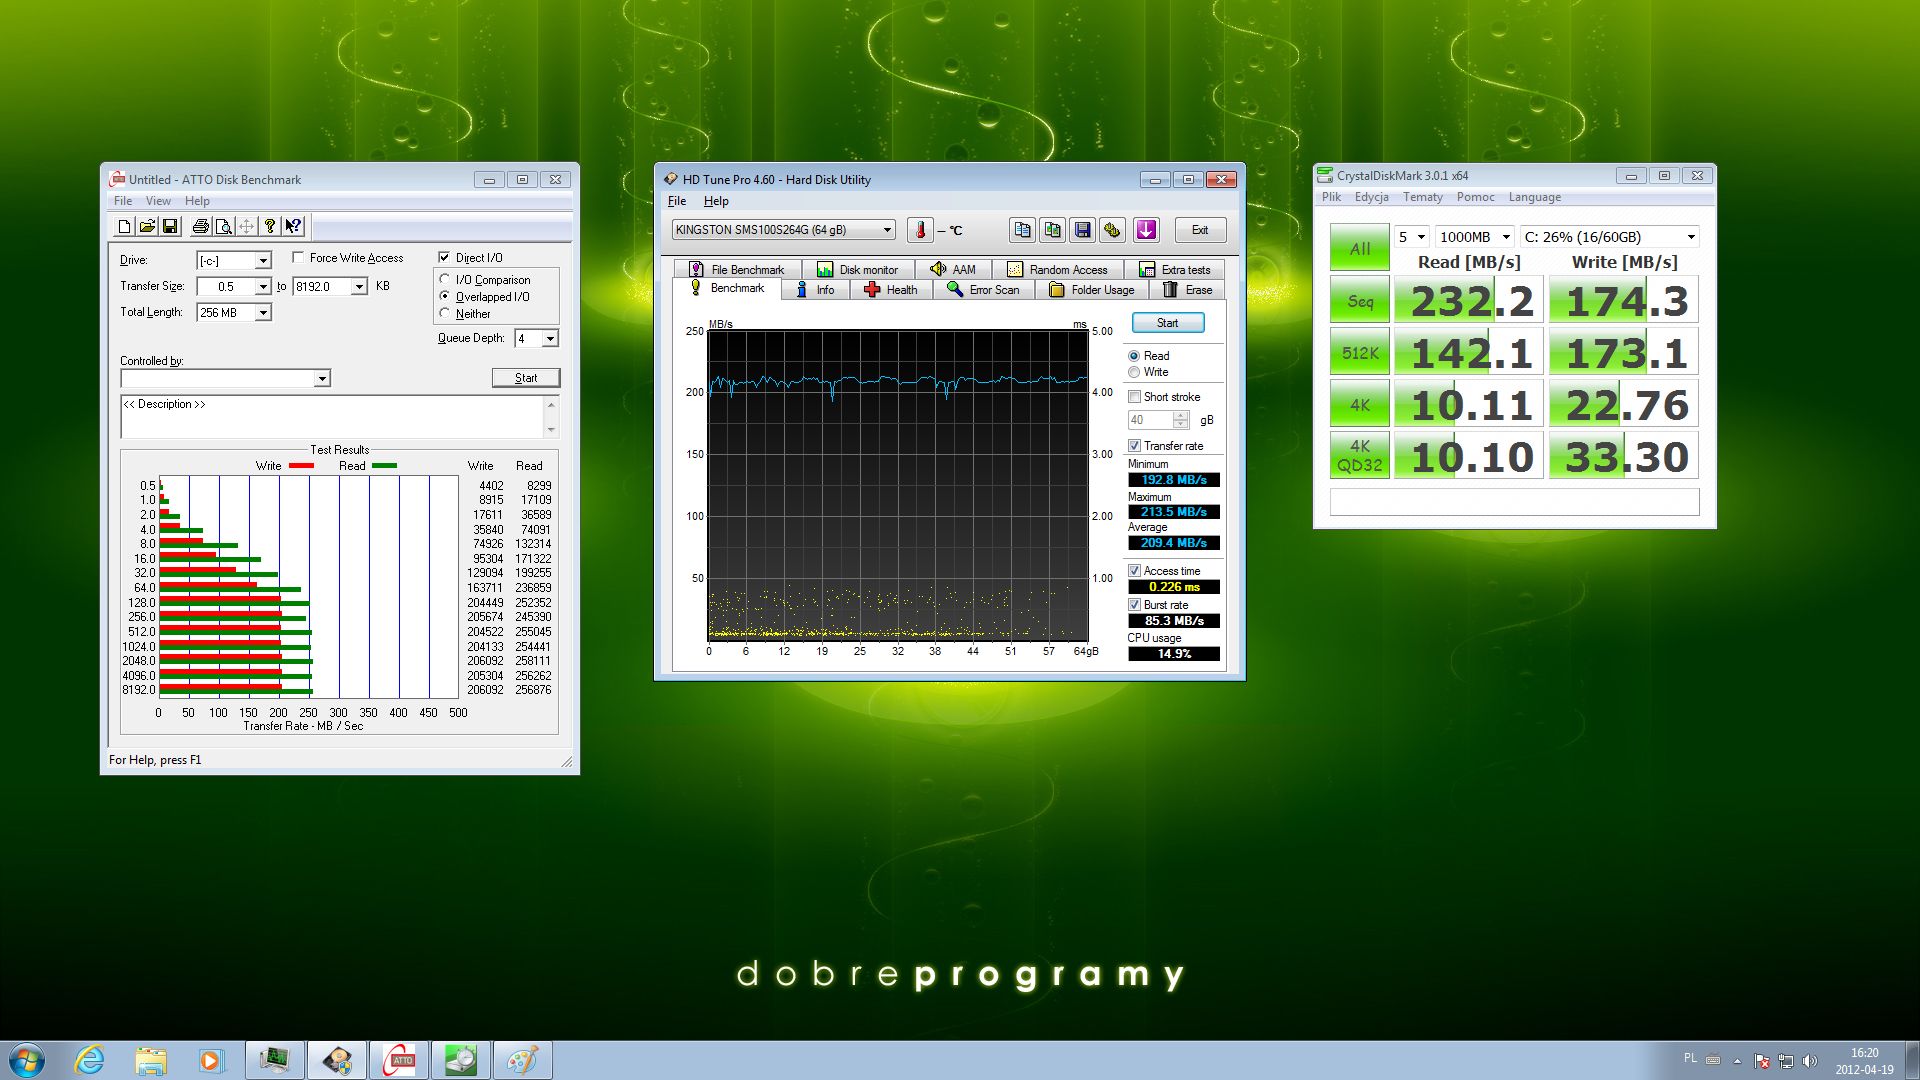Open Windows Explorer from the taskbar
The width and height of the screenshot is (1920, 1080).
tap(151, 1060)
